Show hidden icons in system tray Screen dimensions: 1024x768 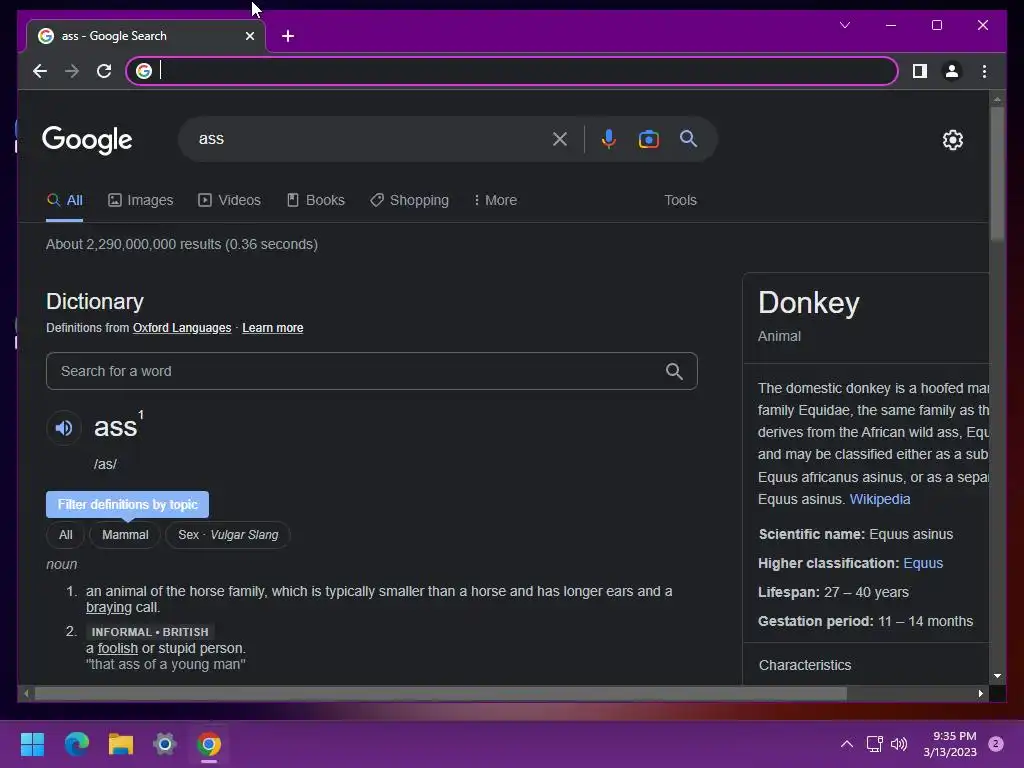[846, 744]
